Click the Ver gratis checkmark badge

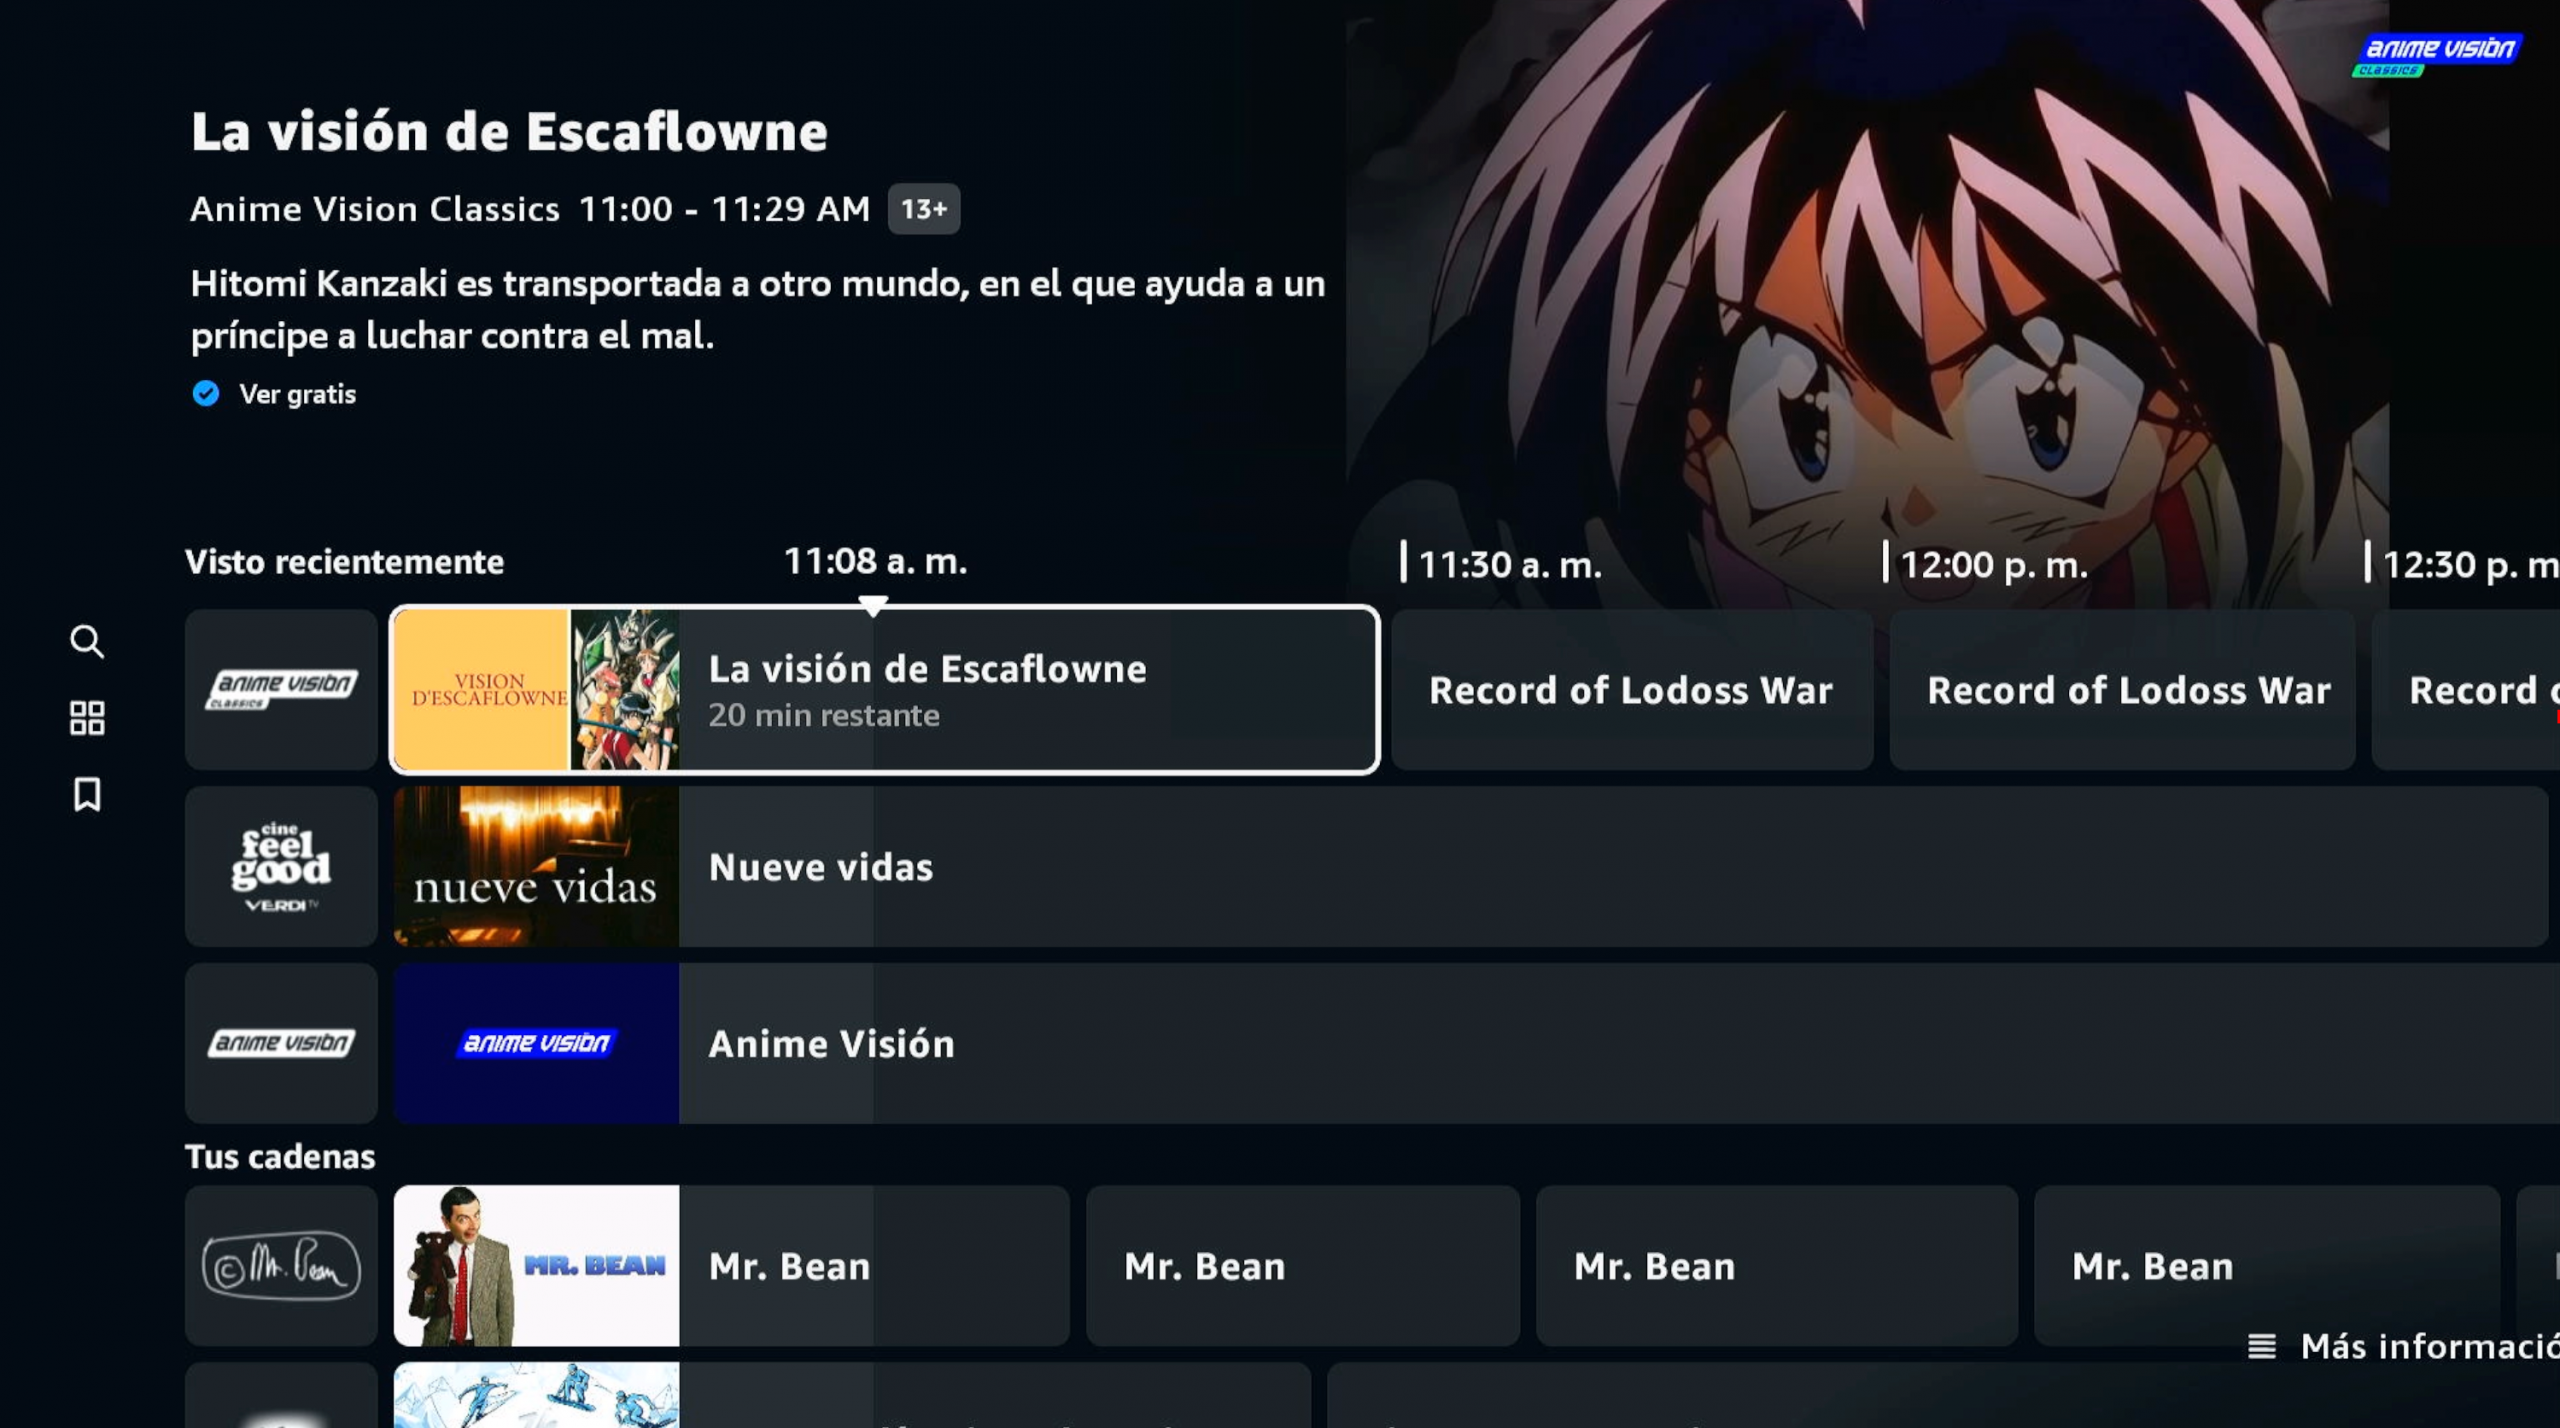click(x=206, y=394)
